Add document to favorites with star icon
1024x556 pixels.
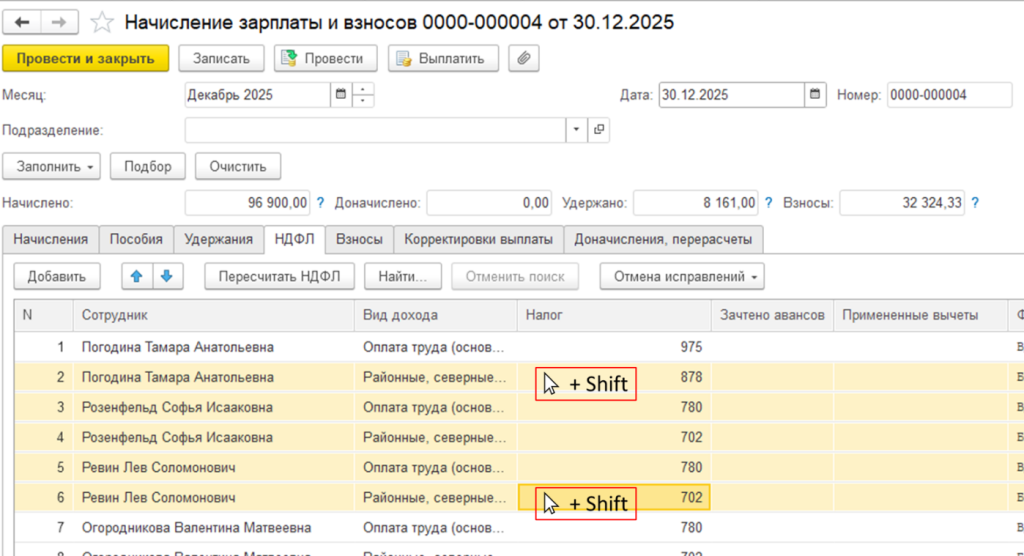pos(100,22)
